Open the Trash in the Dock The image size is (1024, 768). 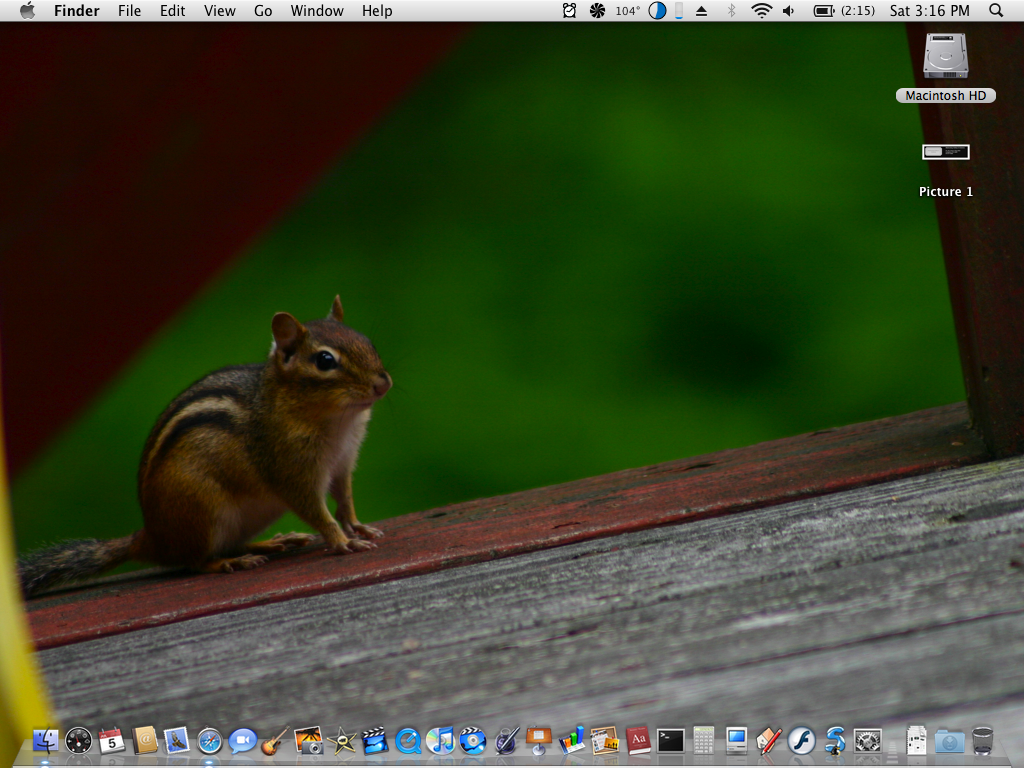[982, 741]
